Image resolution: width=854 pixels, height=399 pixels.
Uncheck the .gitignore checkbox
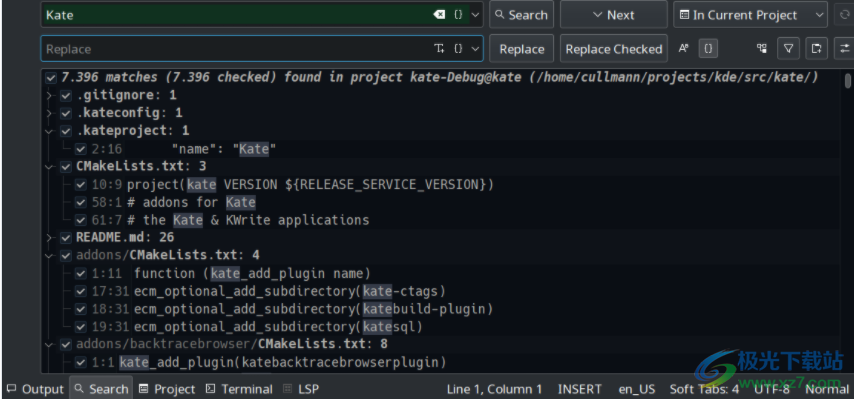pos(66,96)
